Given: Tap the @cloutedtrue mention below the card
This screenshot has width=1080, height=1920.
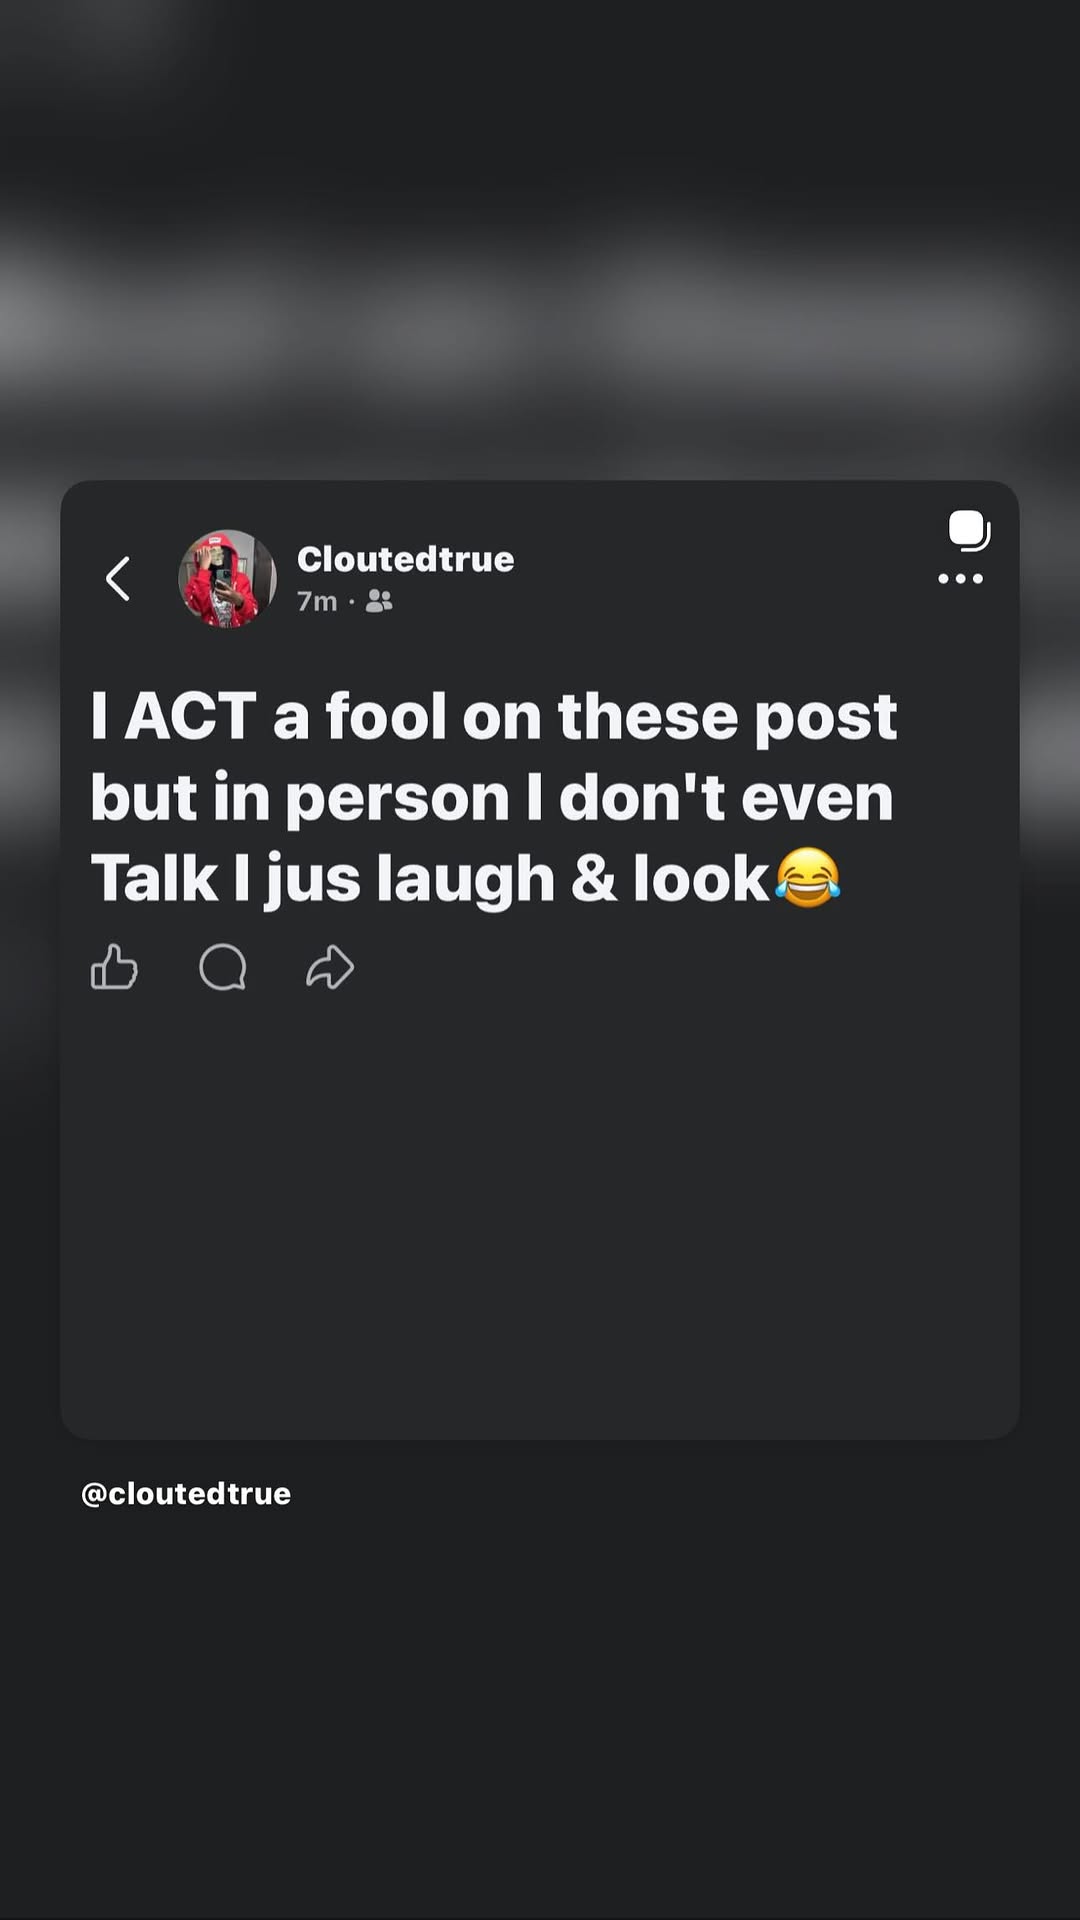Looking at the screenshot, I should coord(186,1493).
